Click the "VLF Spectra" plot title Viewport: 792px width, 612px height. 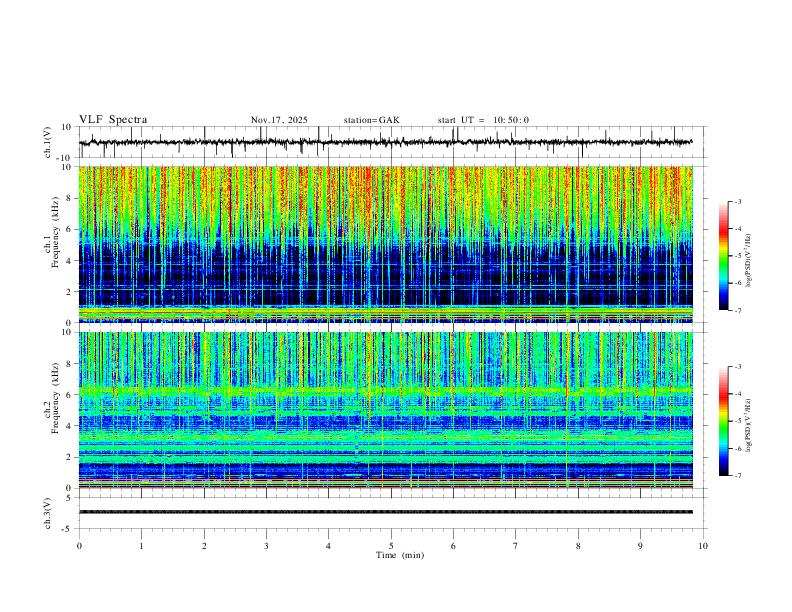tap(113, 120)
